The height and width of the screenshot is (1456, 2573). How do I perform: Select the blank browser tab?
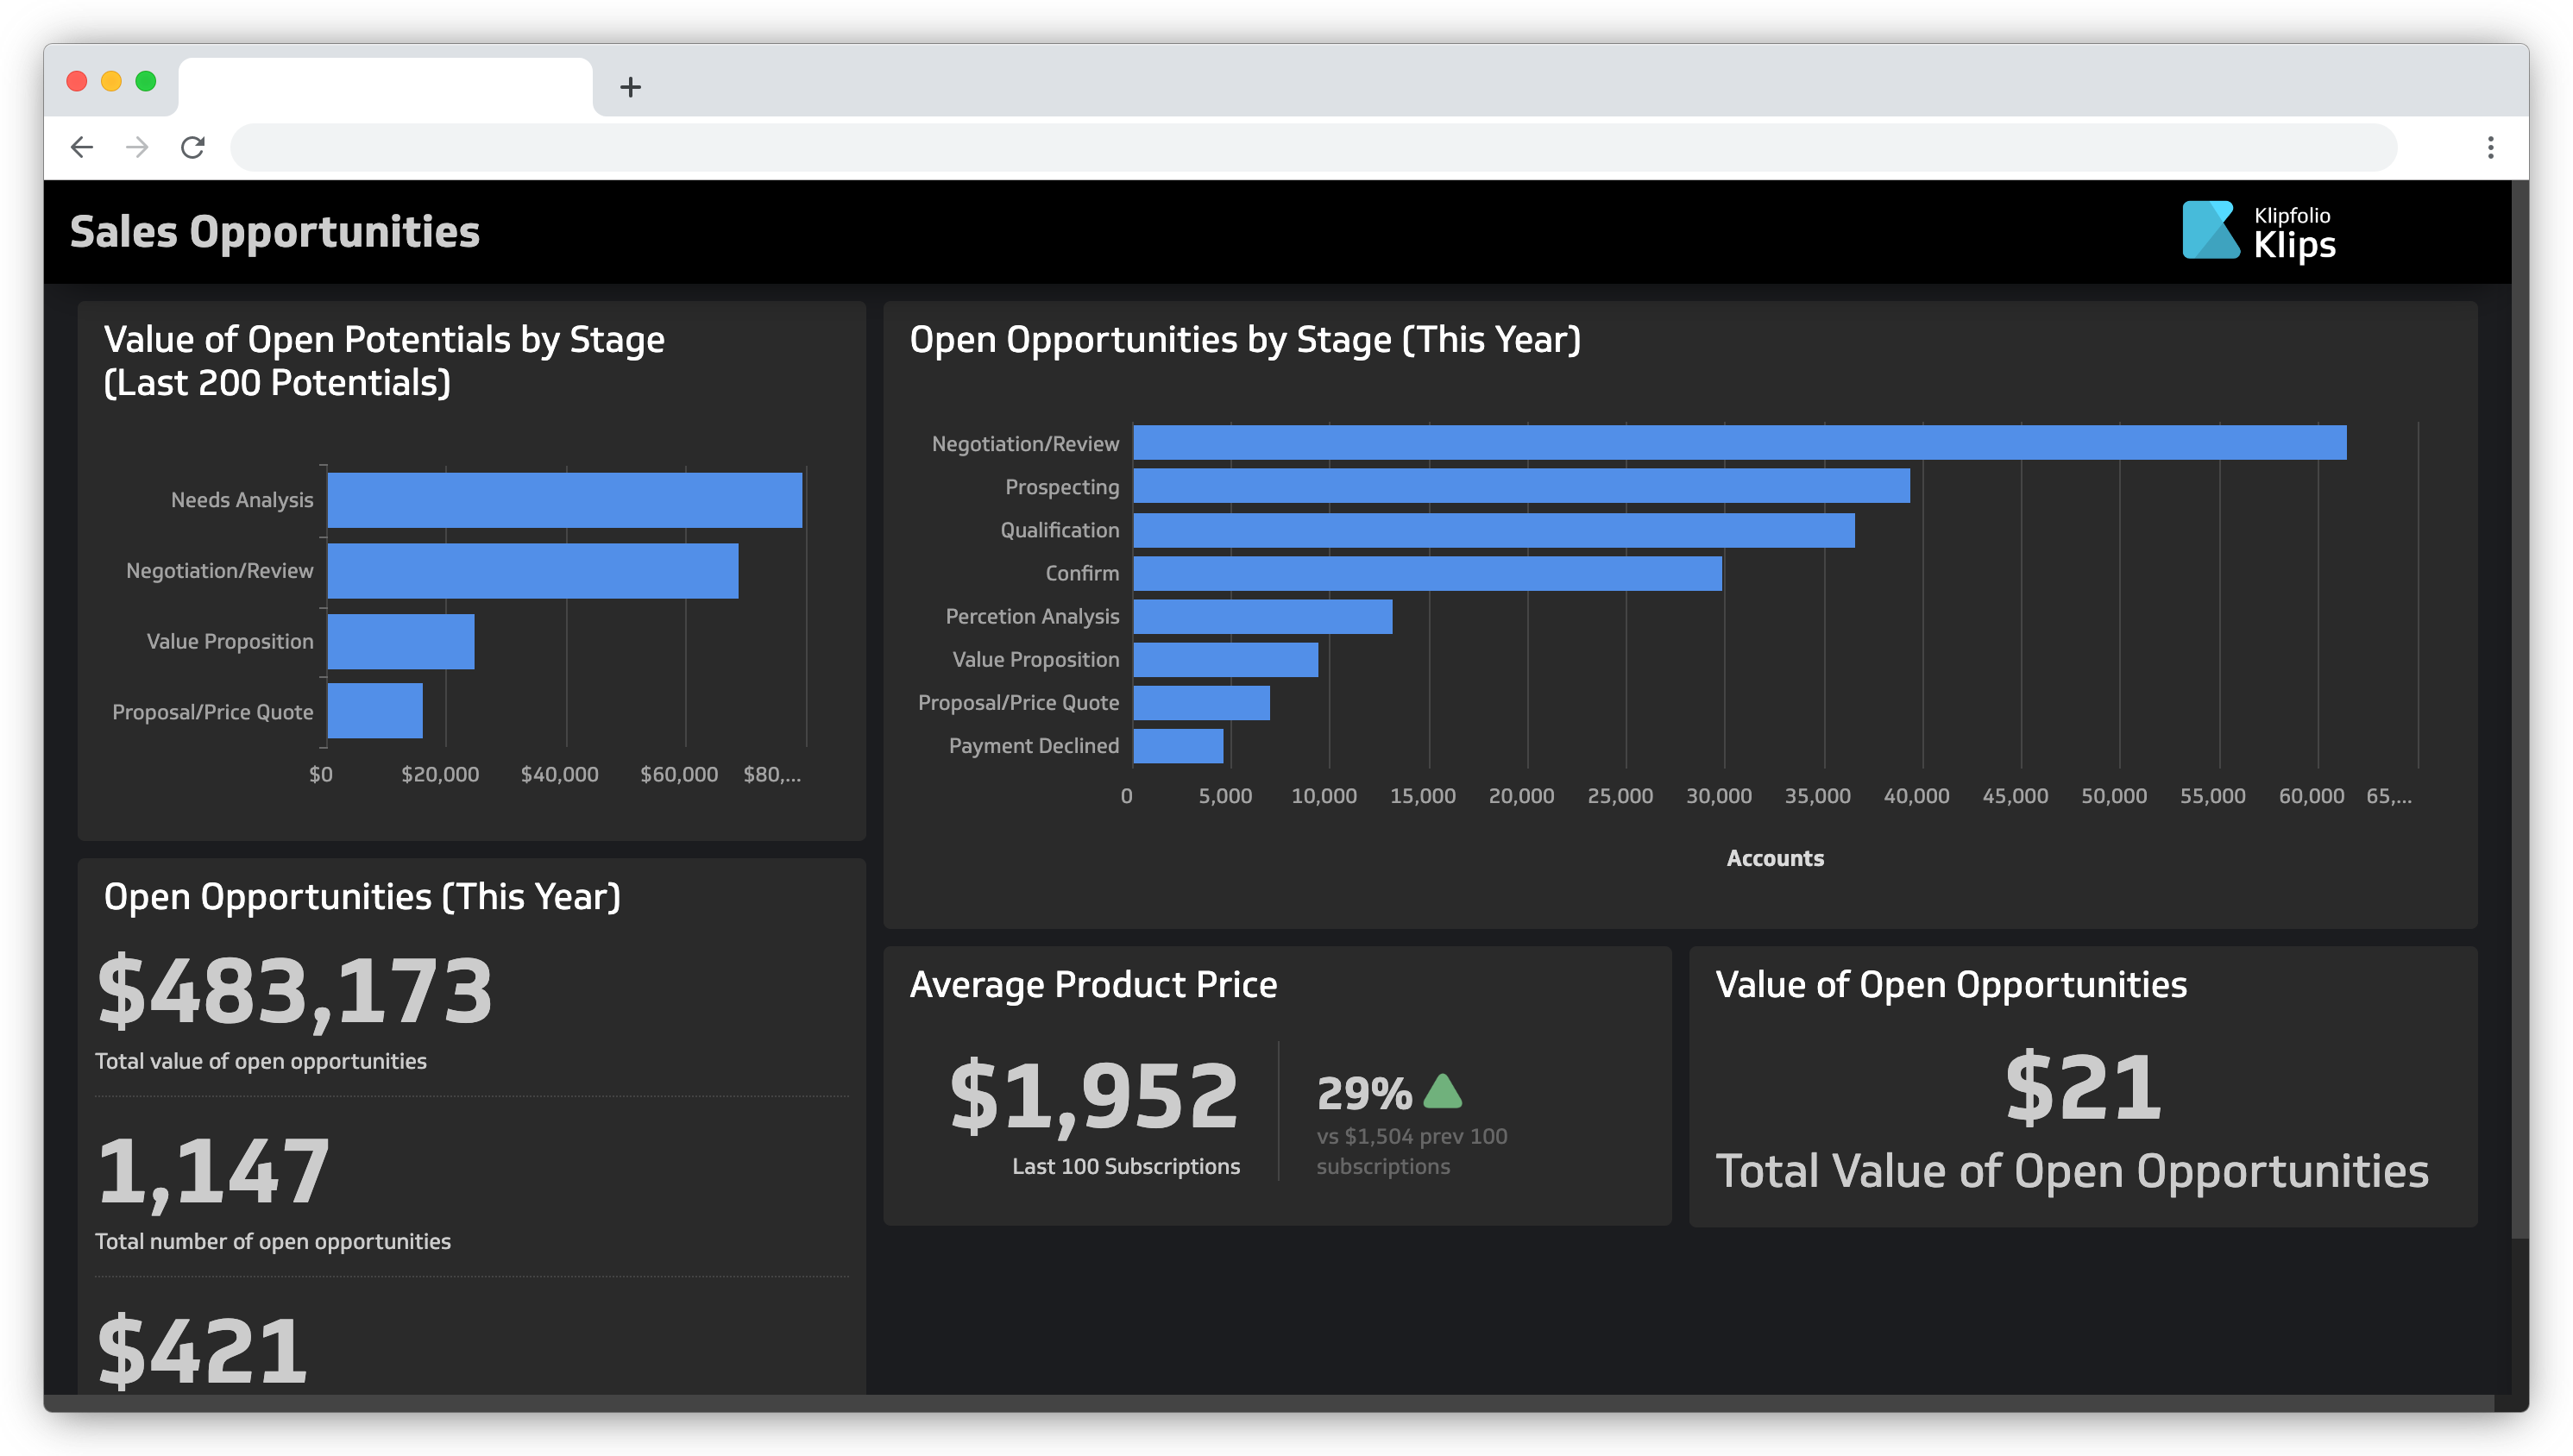pyautogui.click(x=385, y=87)
